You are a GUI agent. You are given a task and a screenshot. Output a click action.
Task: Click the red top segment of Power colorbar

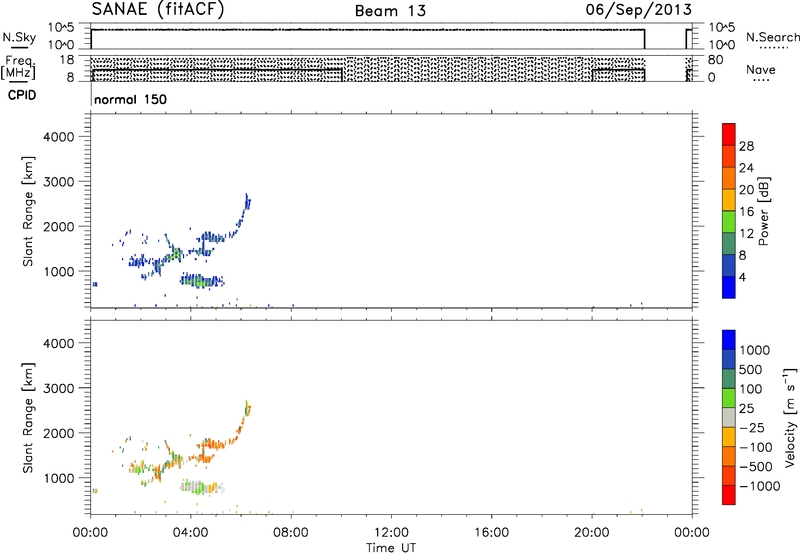pyautogui.click(x=729, y=134)
